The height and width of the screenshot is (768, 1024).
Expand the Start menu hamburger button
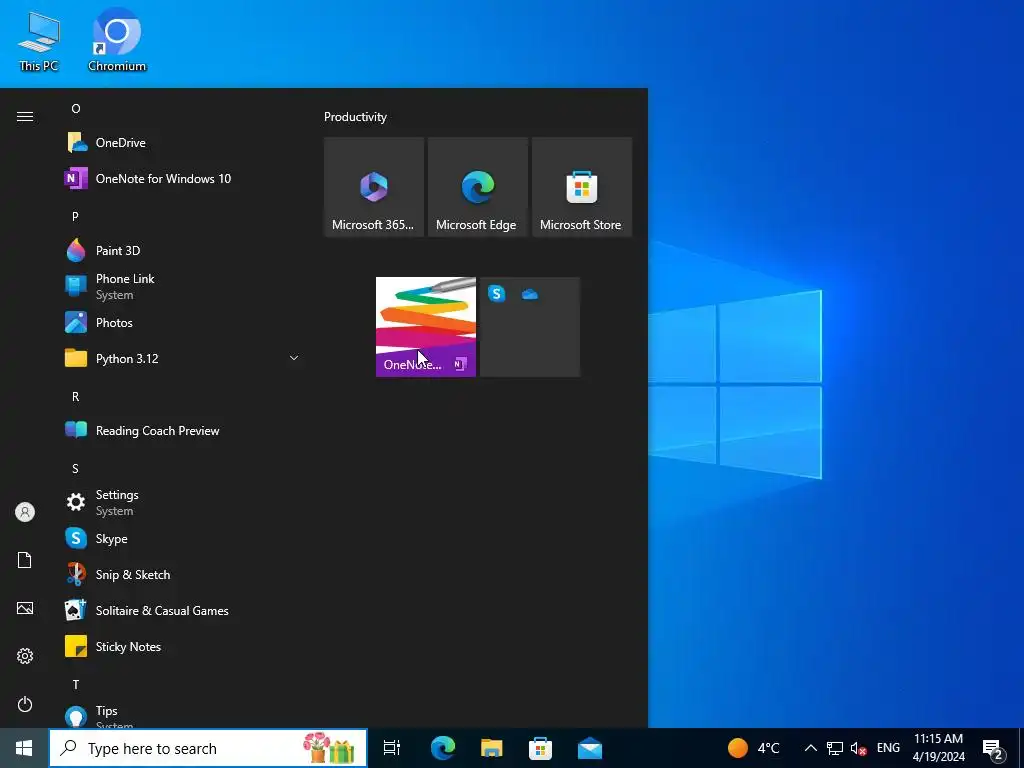pyautogui.click(x=25, y=116)
